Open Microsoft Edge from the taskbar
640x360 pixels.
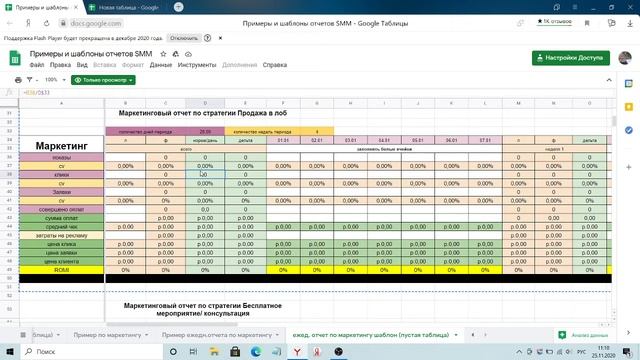256,351
